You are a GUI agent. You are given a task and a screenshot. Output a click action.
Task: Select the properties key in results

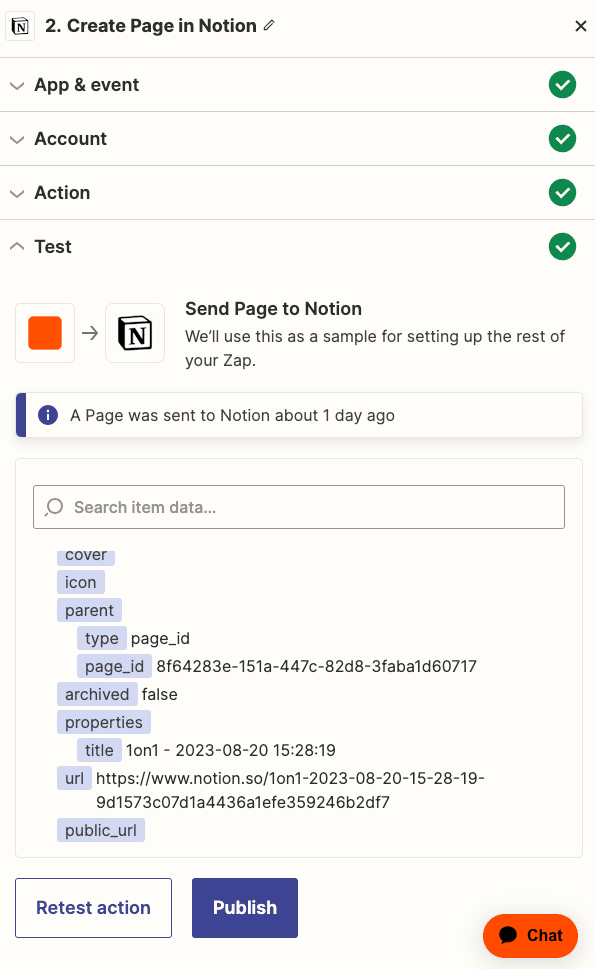pyautogui.click(x=104, y=722)
